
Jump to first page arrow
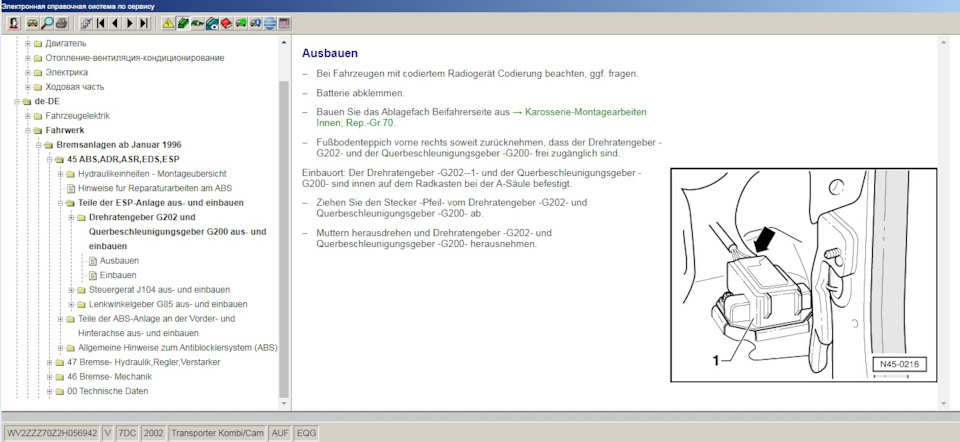(x=100, y=24)
